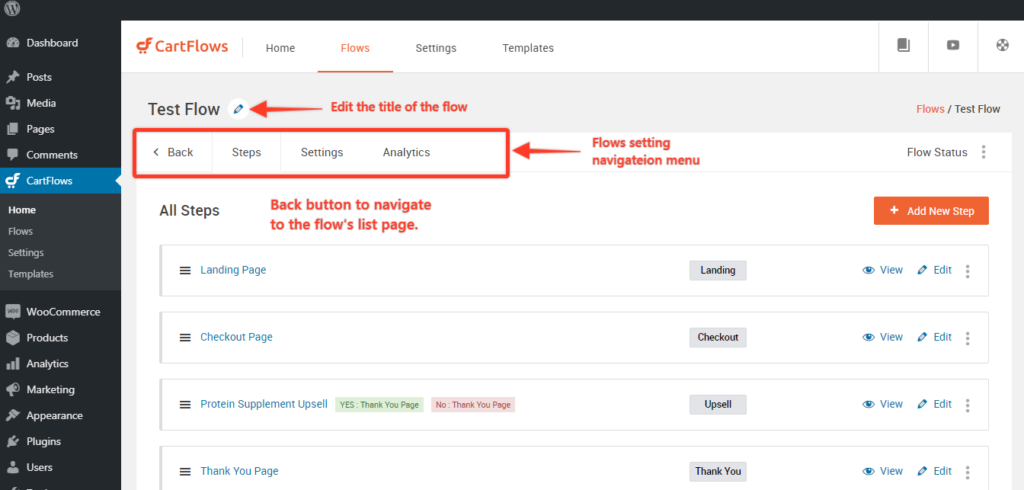Click Landing Page drag handle icon

point(185,270)
